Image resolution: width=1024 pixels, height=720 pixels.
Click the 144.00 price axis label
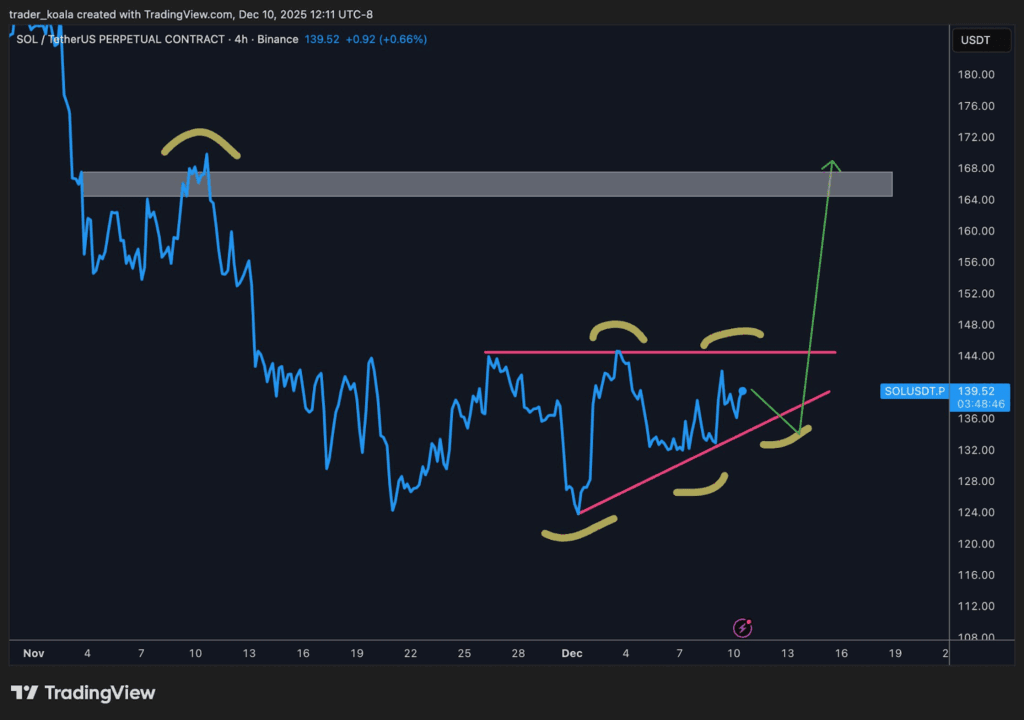(x=976, y=356)
